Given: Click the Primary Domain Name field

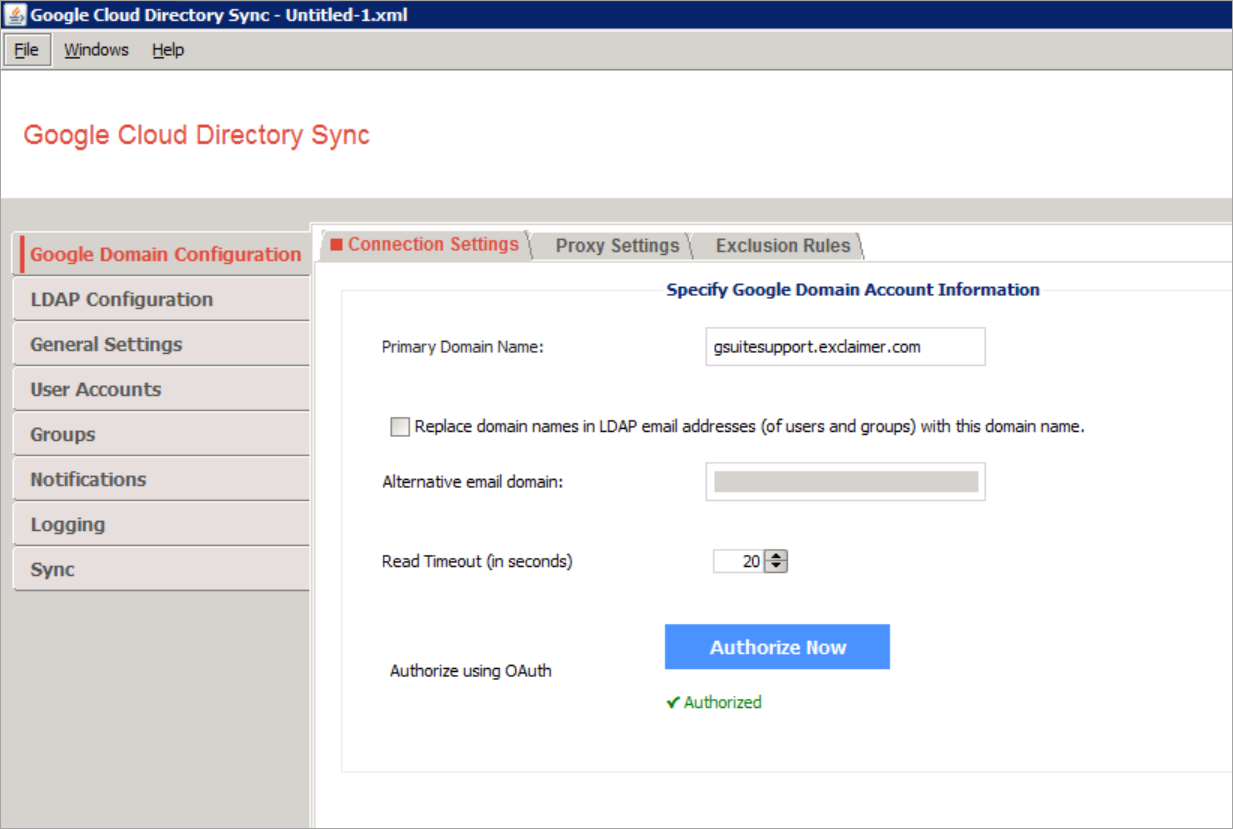Looking at the screenshot, I should 844,347.
